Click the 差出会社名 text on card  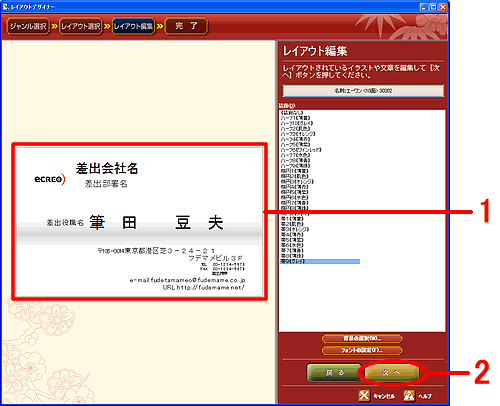[x=107, y=168]
